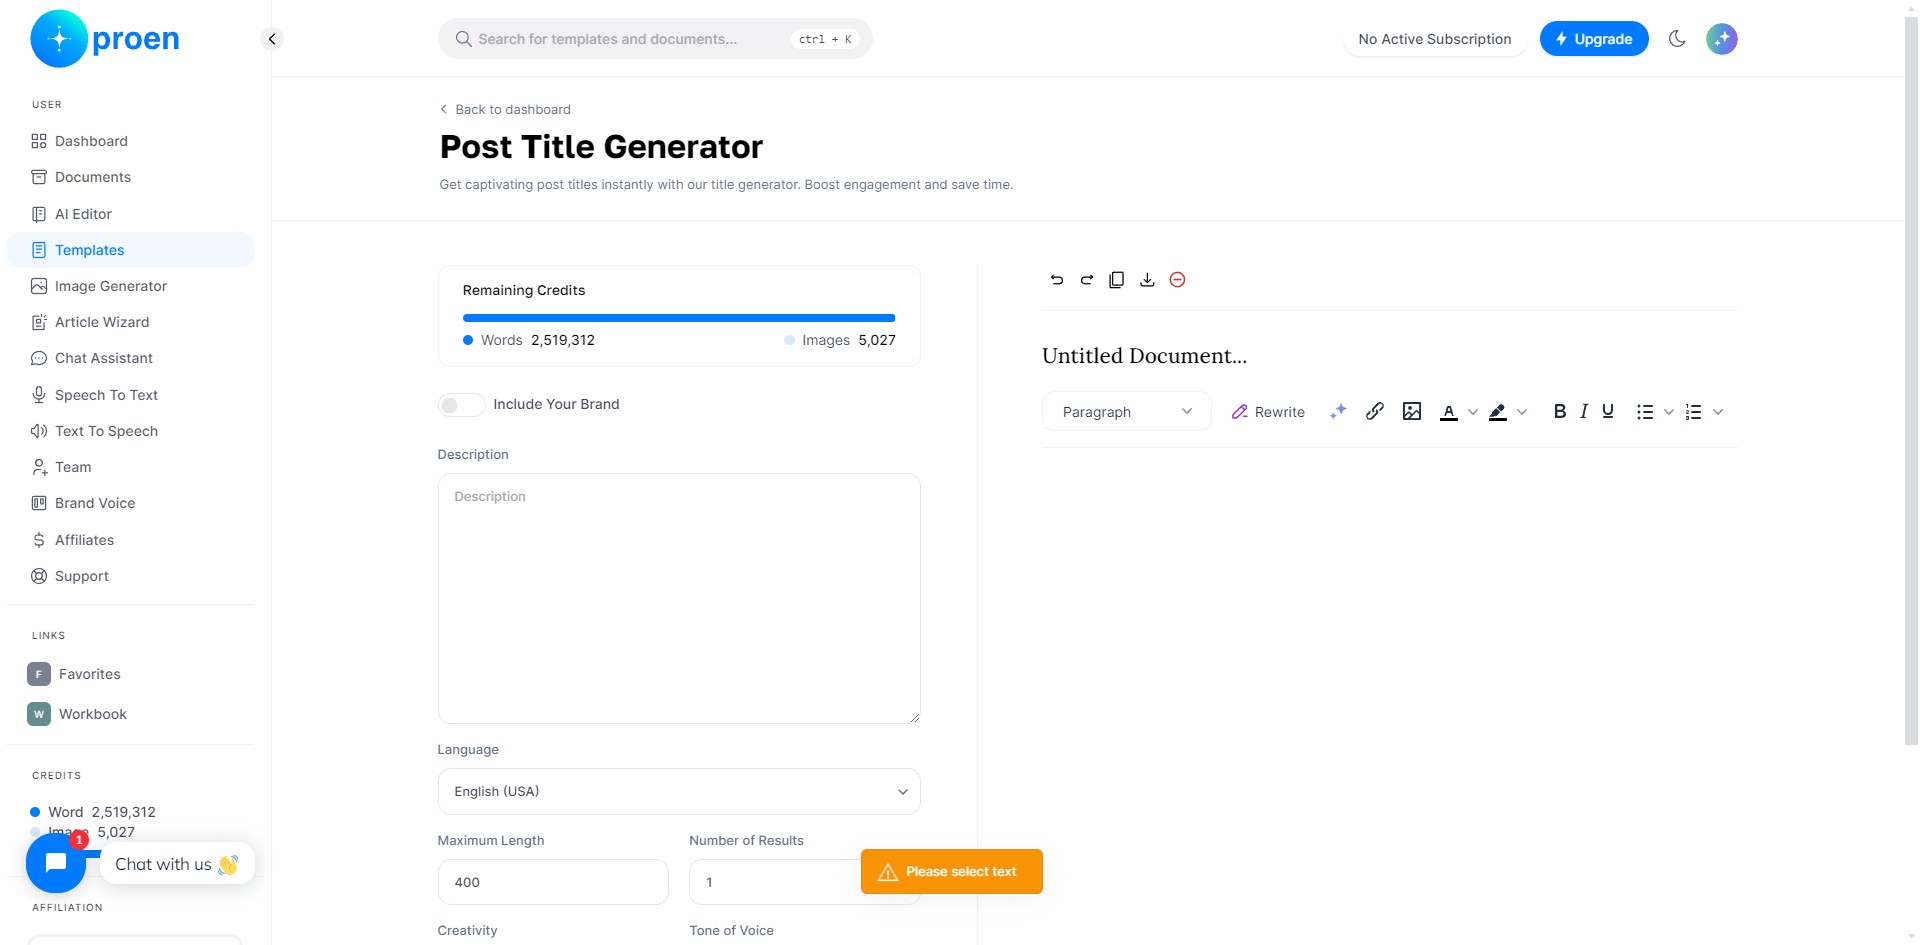The width and height of the screenshot is (1920, 945).
Task: Expand the highlight color options arrow
Action: tap(1522, 412)
